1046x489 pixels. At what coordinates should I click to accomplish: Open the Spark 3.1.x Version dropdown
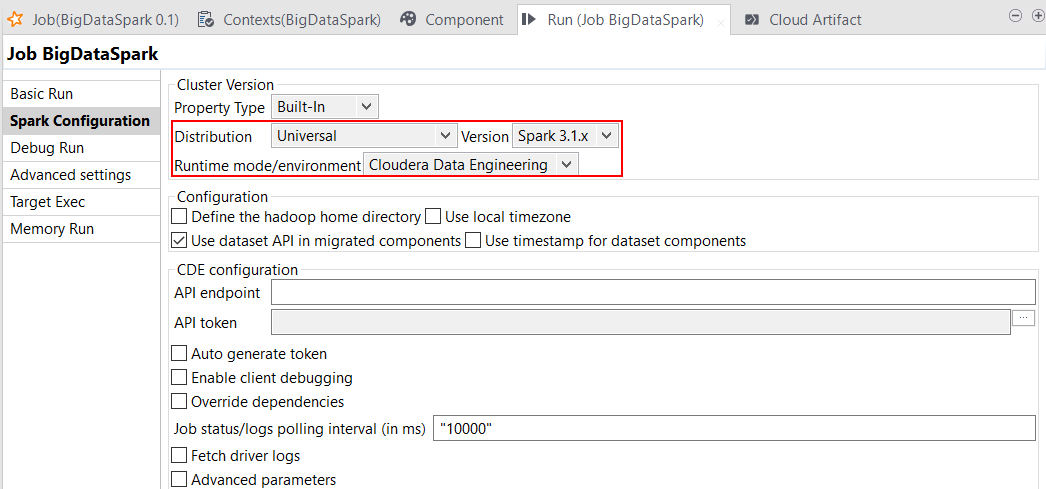565,136
